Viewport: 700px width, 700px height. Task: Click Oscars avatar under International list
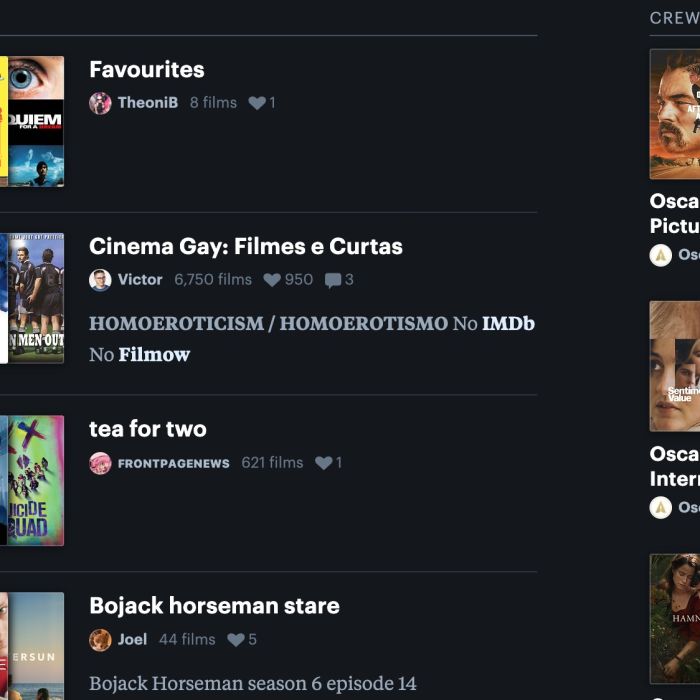[x=661, y=508]
